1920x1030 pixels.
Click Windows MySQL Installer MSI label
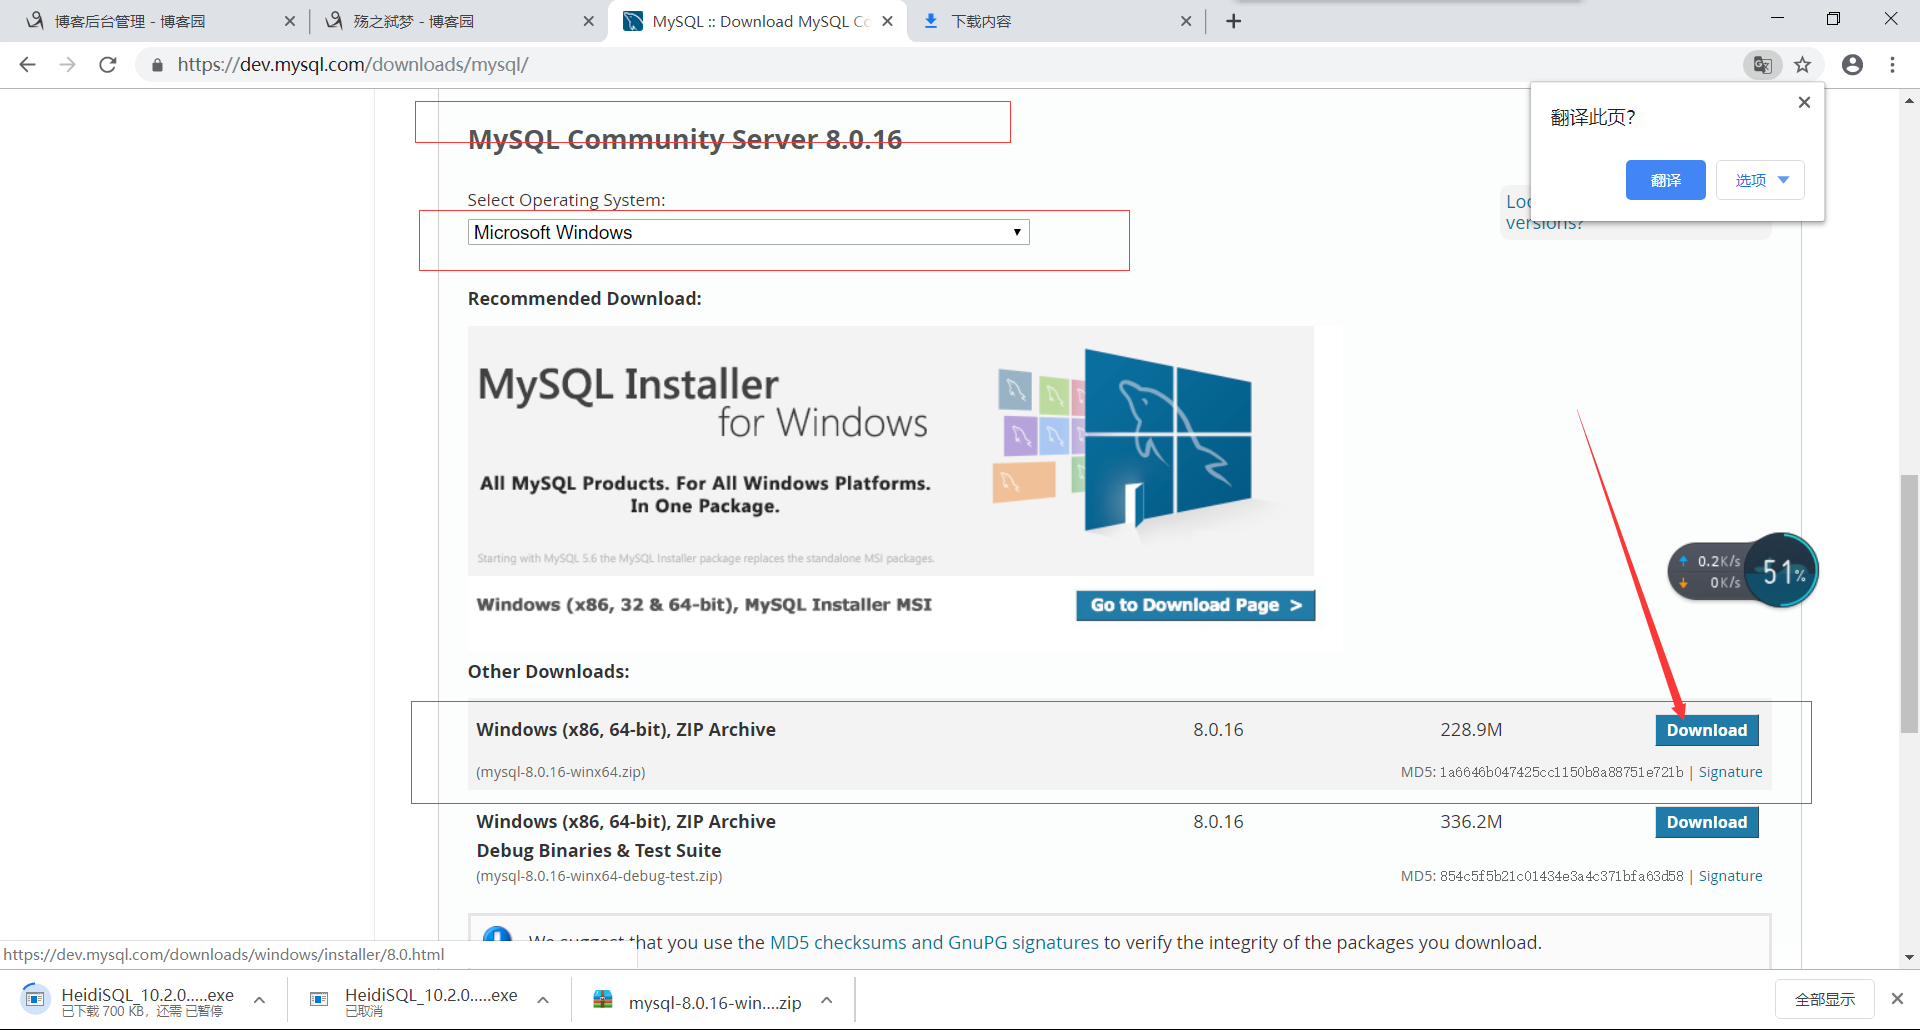[x=704, y=605]
